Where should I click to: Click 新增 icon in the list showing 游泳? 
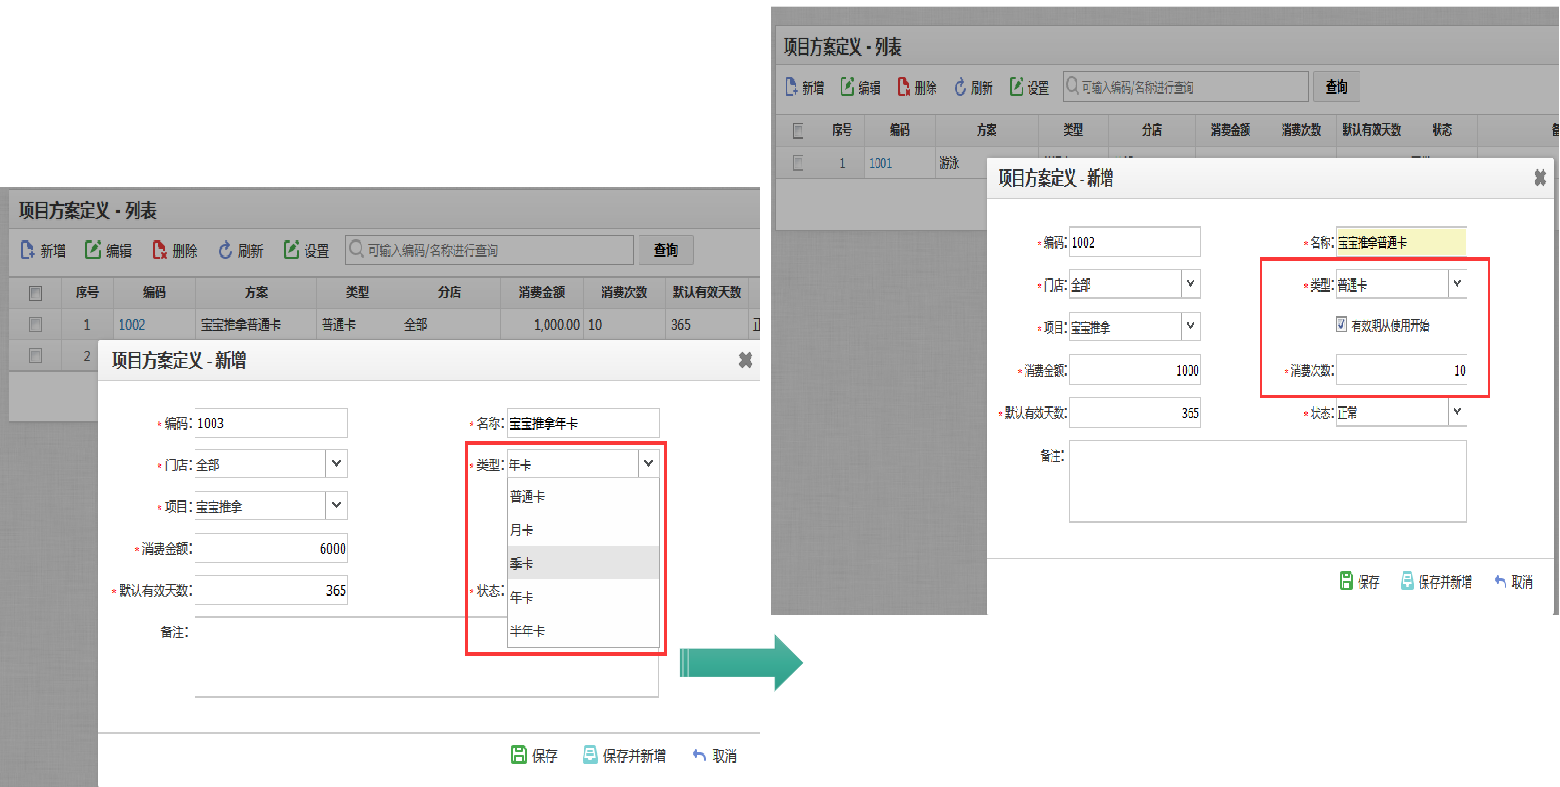pyautogui.click(x=792, y=87)
